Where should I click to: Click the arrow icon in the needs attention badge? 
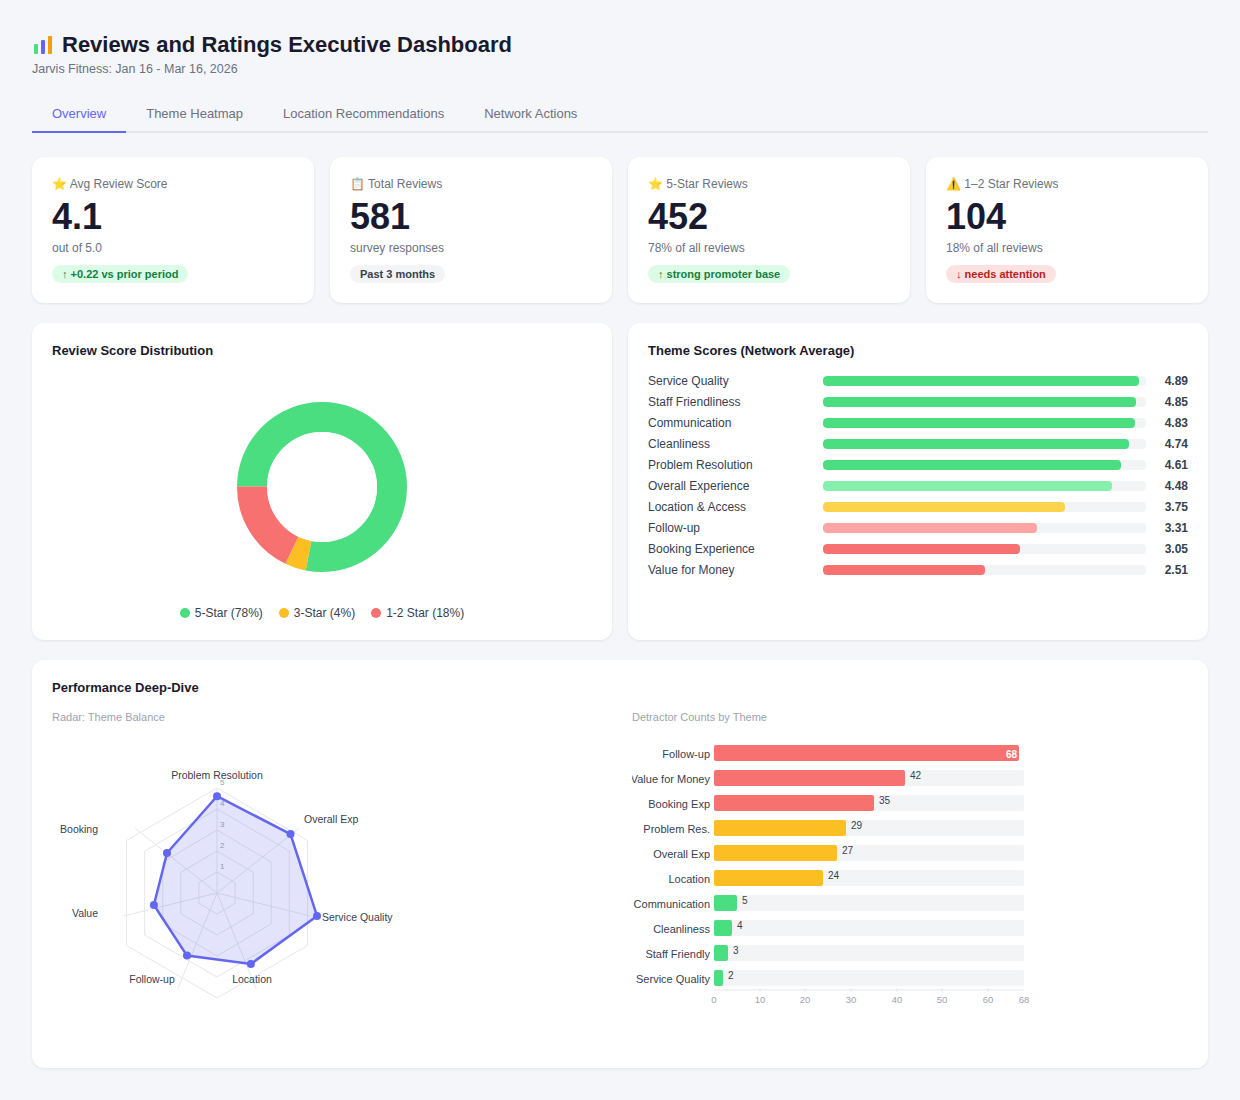point(957,274)
